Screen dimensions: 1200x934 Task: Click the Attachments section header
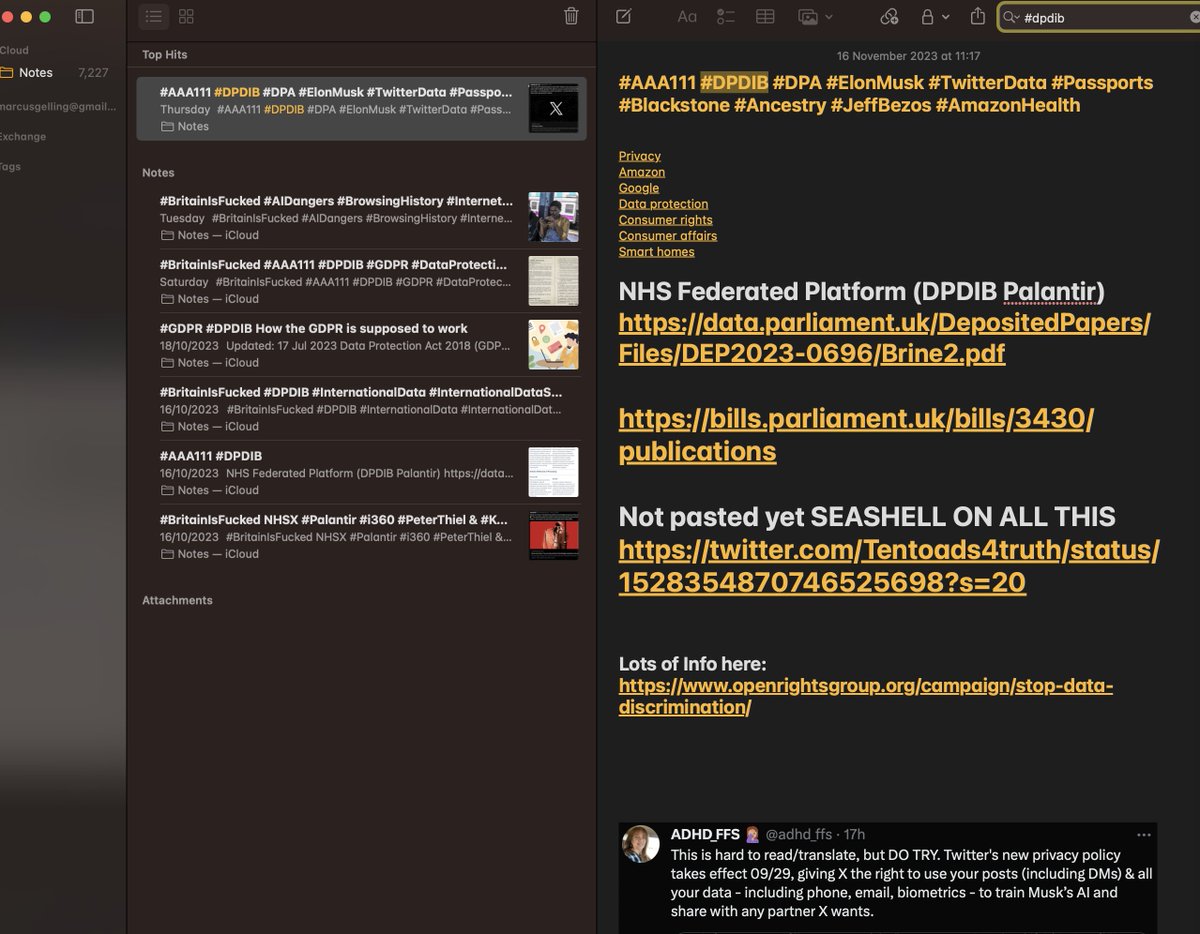click(177, 600)
